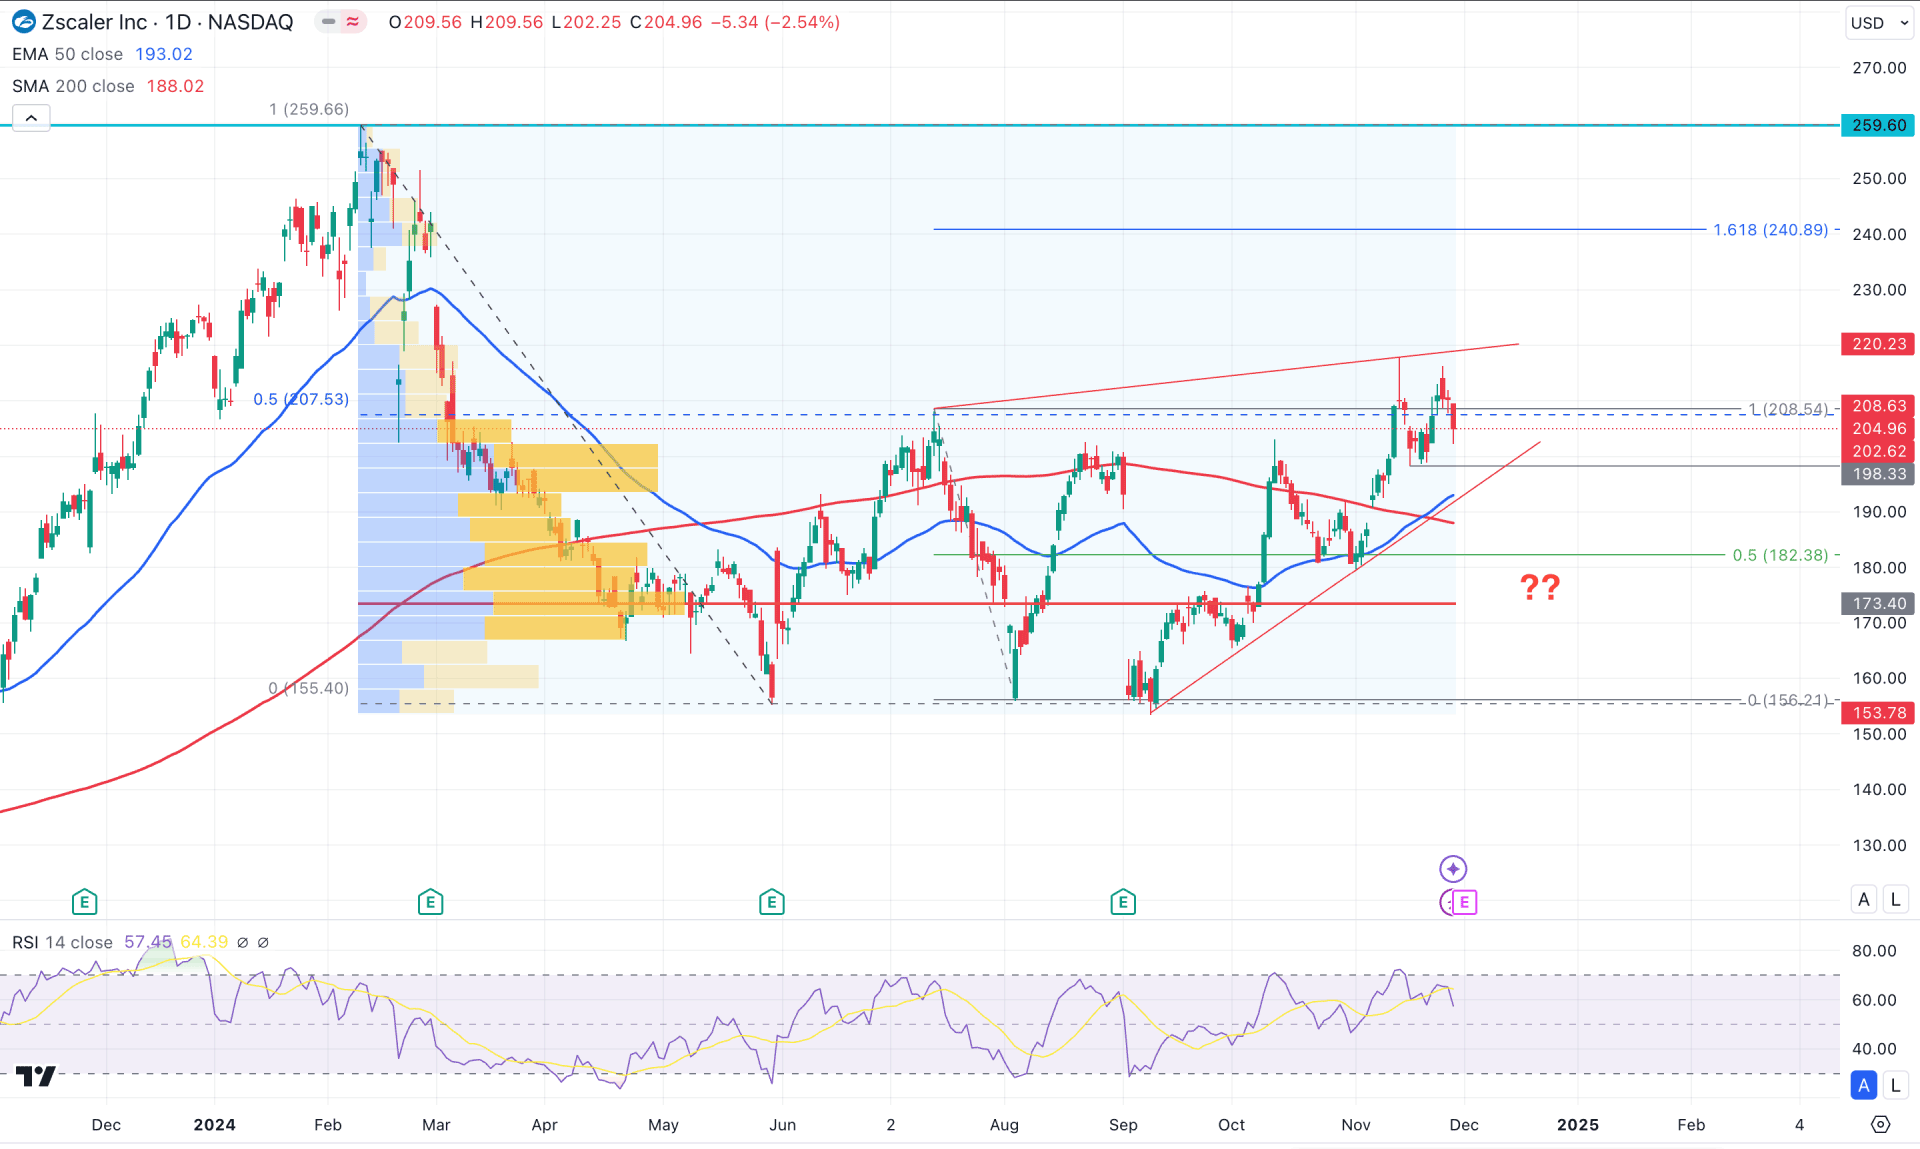The height and width of the screenshot is (1149, 1920).
Task: Click the 2025 label on time axis
Action: 1577,1125
